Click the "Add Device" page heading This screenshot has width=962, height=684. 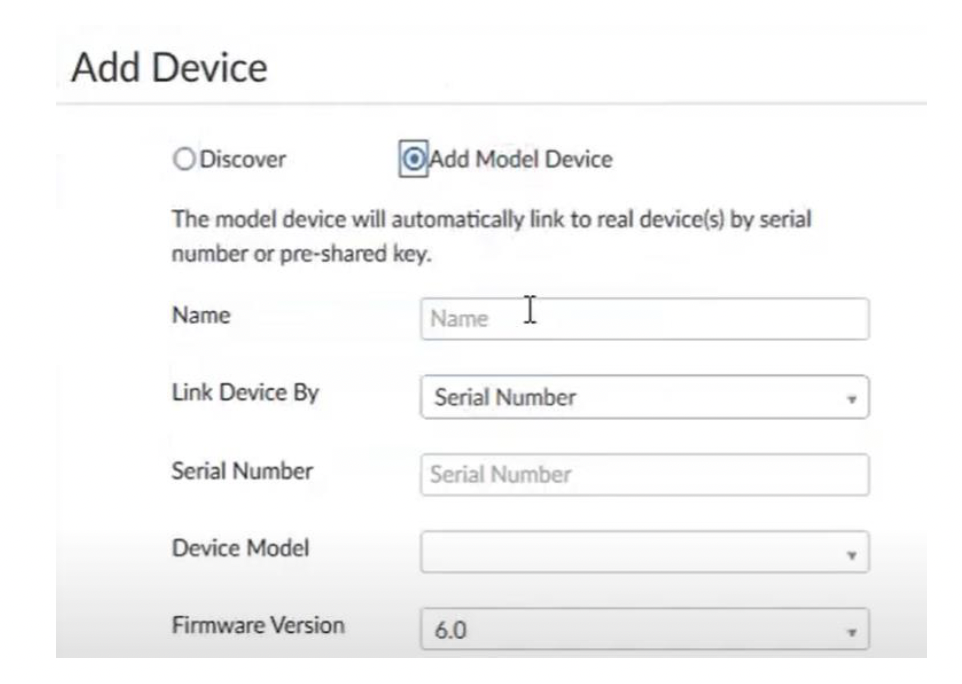point(170,68)
